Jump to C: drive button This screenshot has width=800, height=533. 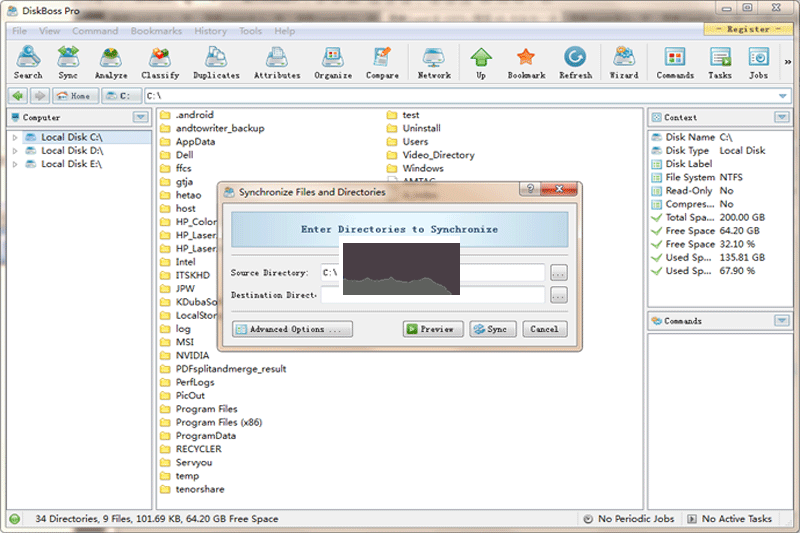(x=121, y=96)
